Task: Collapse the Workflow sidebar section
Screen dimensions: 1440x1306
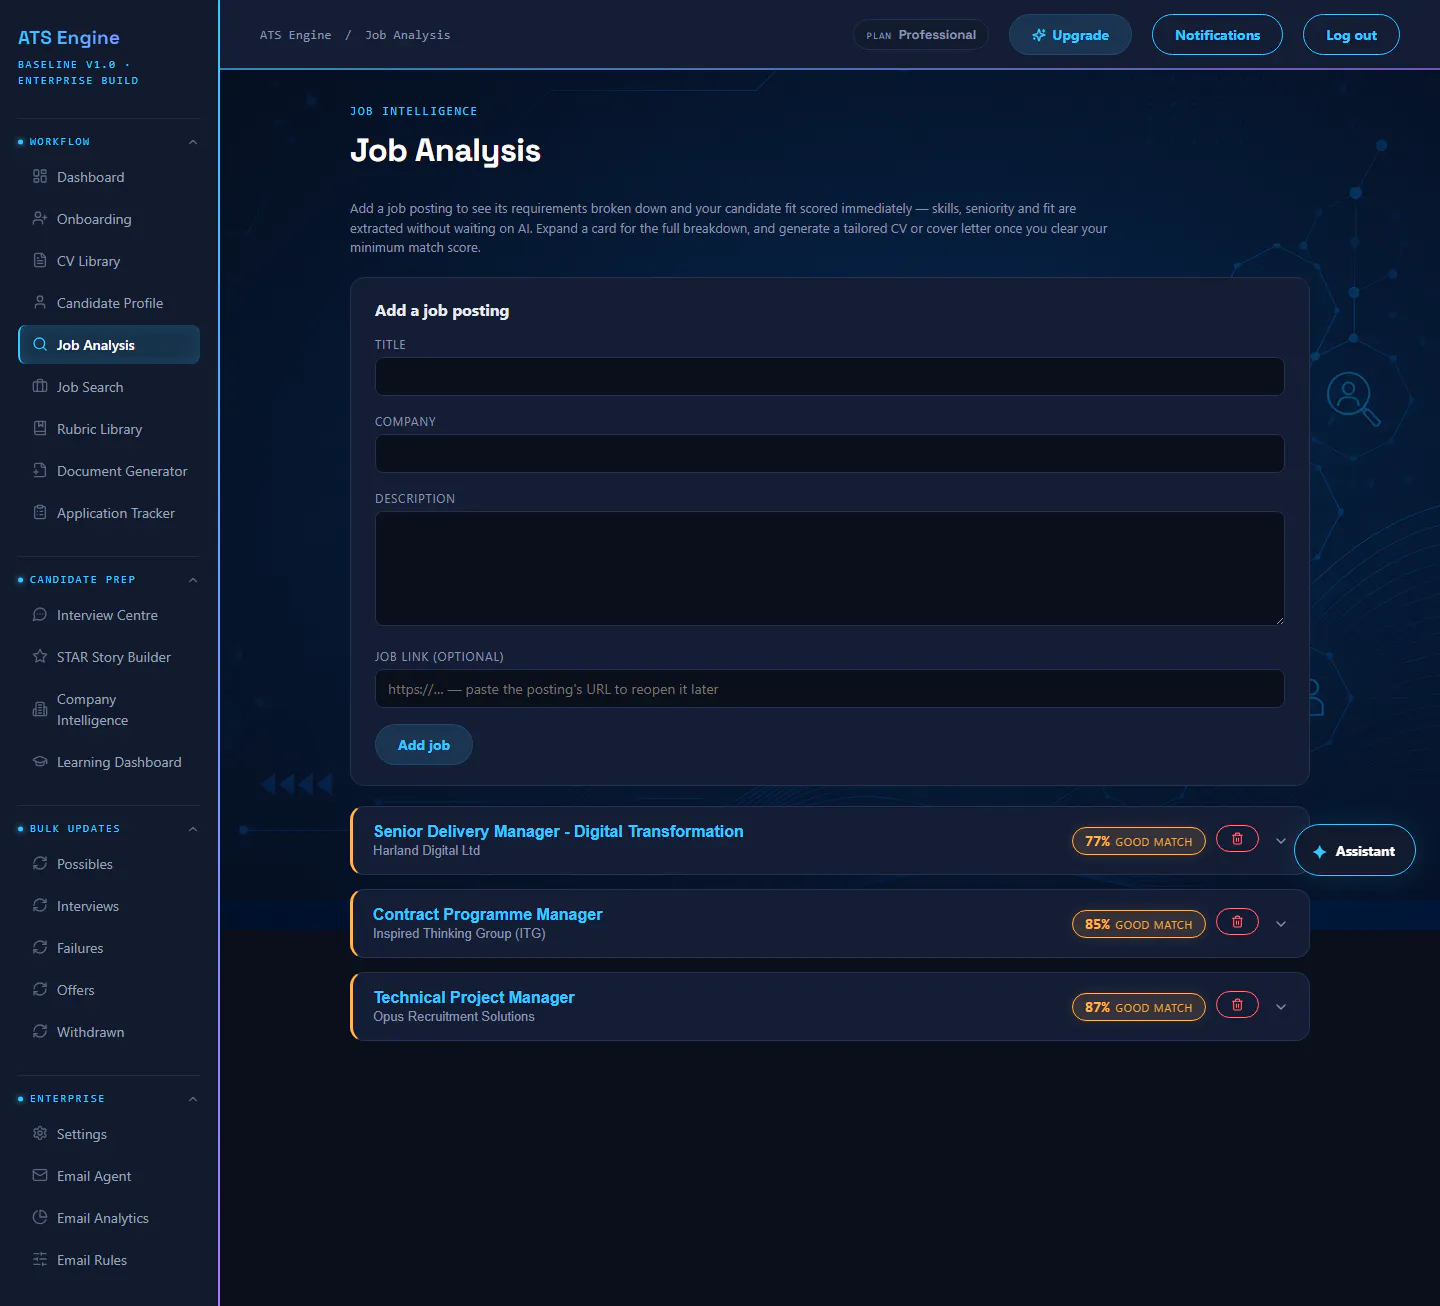Action: [x=193, y=142]
